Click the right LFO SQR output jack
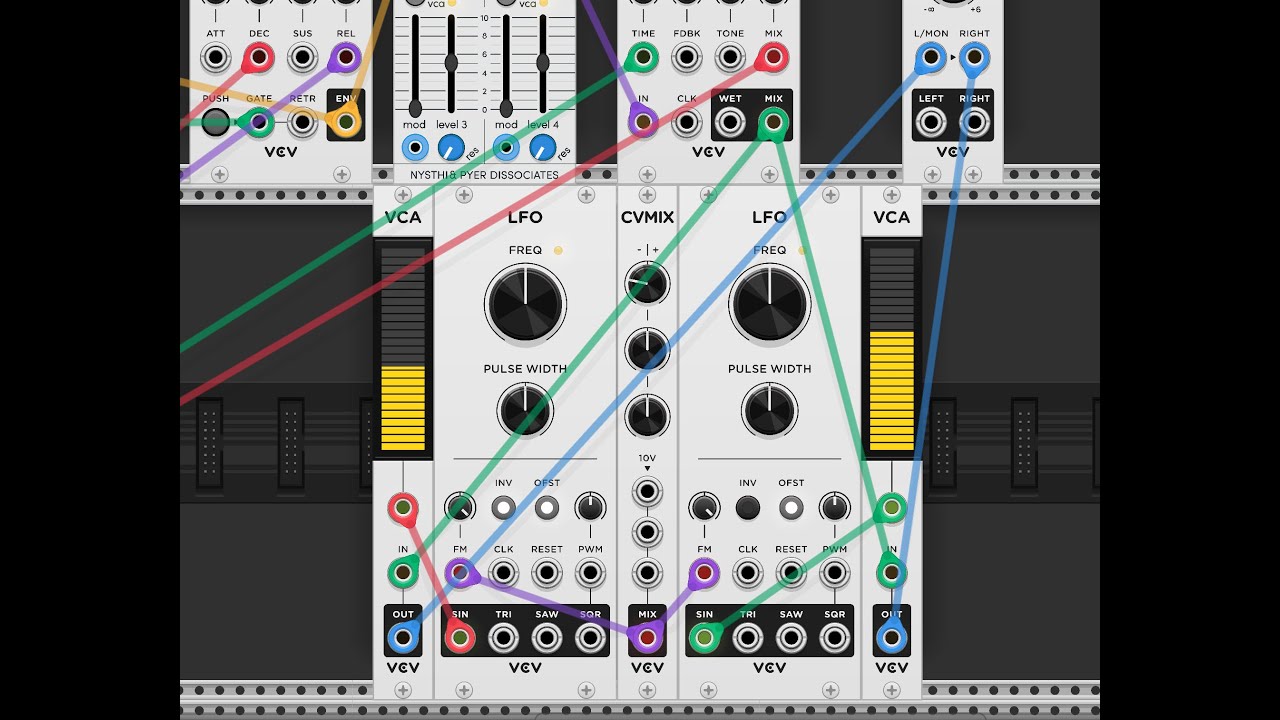 point(834,637)
